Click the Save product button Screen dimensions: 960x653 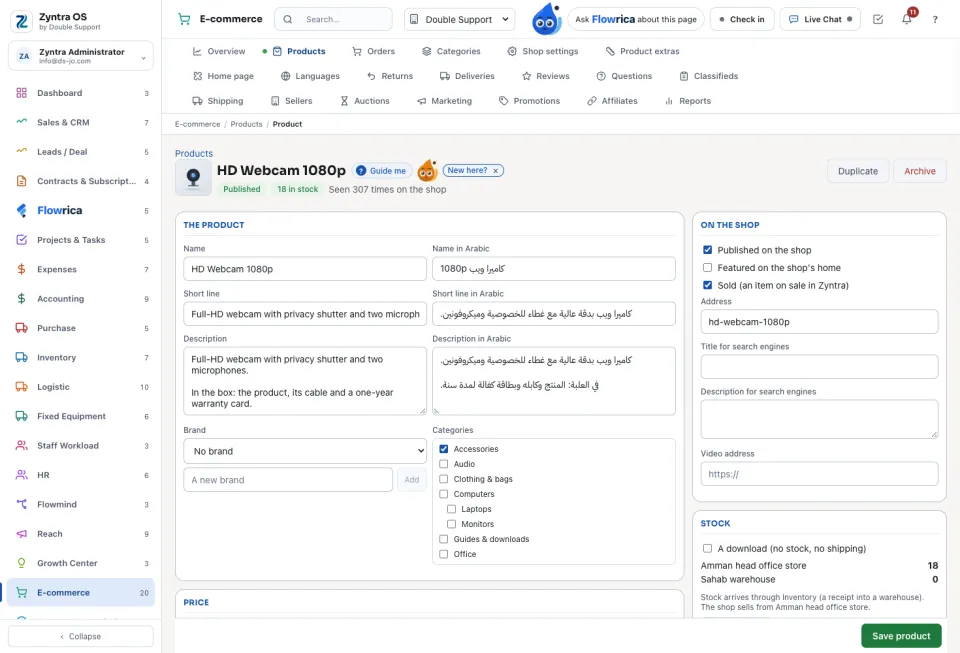(901, 636)
